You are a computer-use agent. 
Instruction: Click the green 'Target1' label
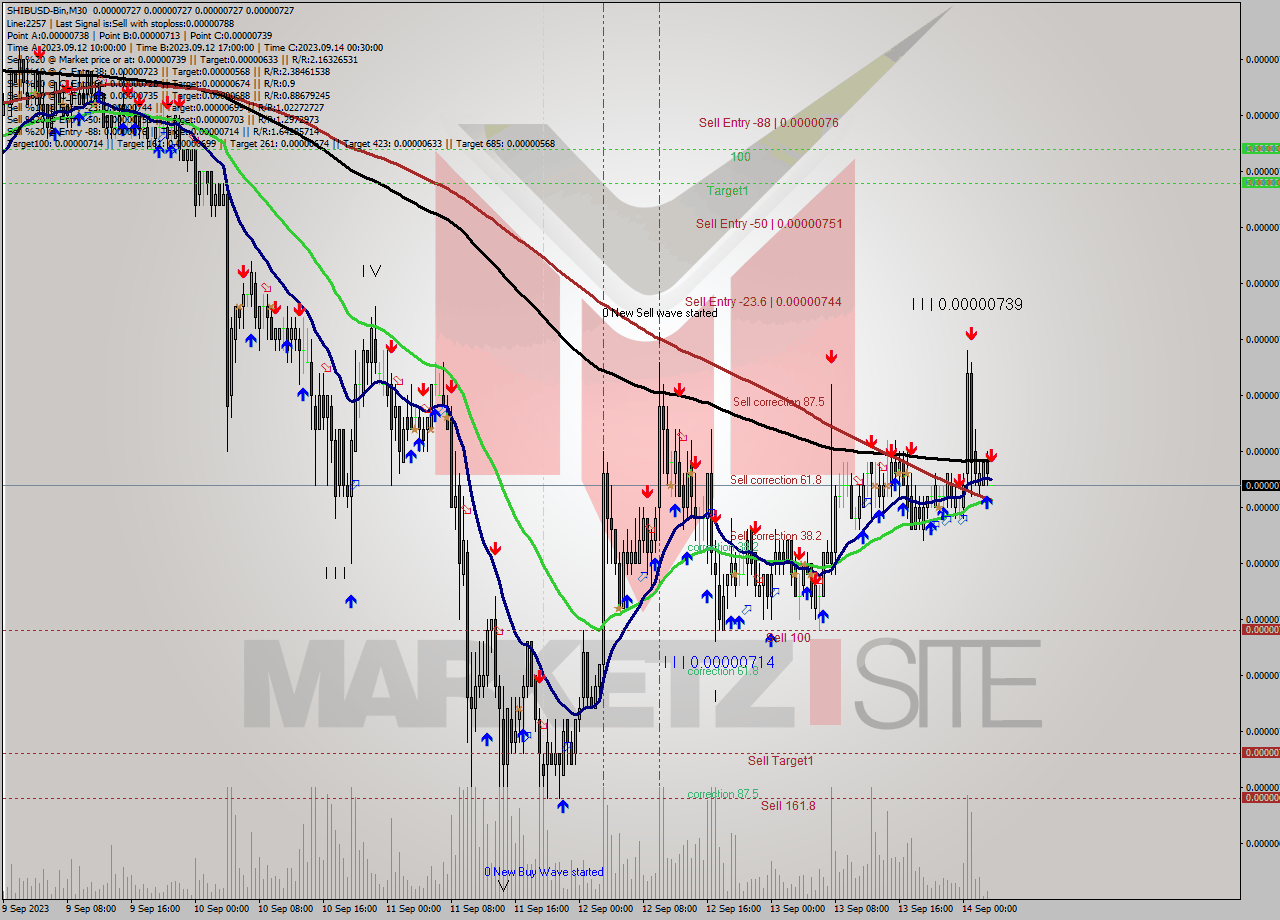[x=727, y=190]
